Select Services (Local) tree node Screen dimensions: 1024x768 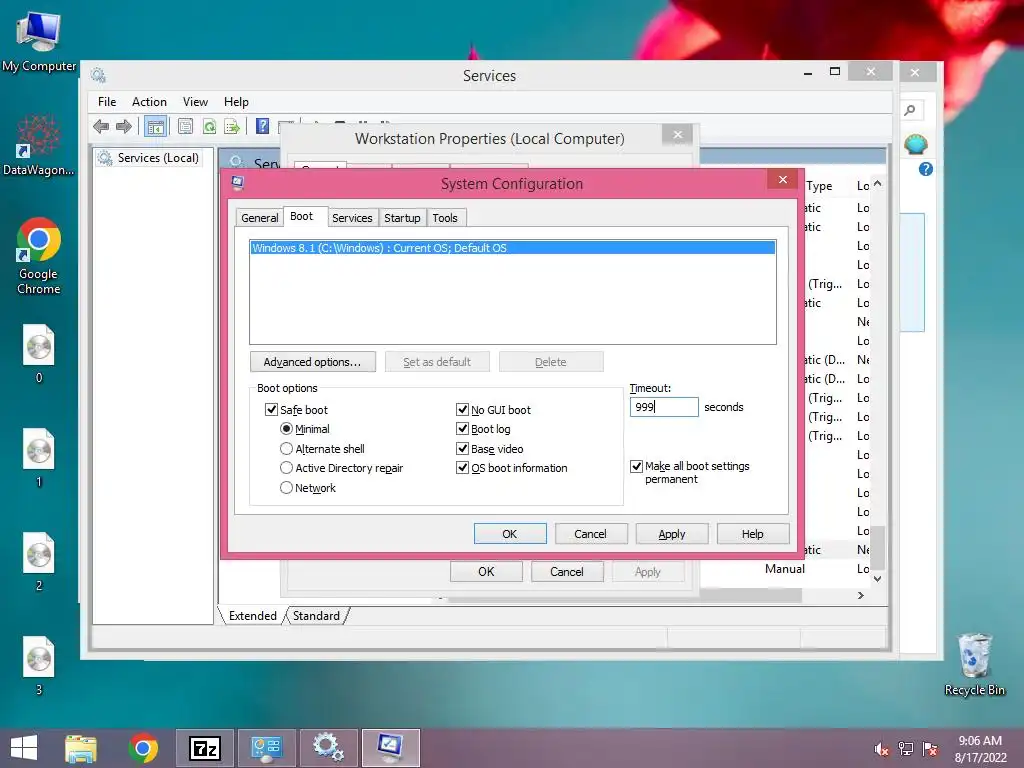tap(148, 158)
